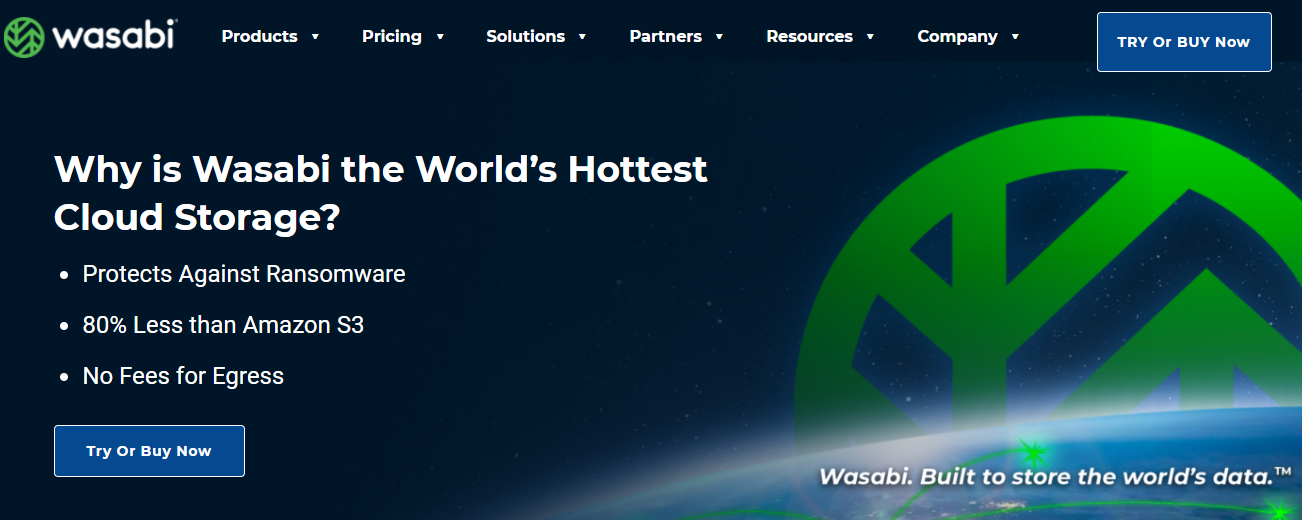Image resolution: width=1302 pixels, height=520 pixels.
Task: Click the Wasabi logo in the header
Action: pos(90,37)
